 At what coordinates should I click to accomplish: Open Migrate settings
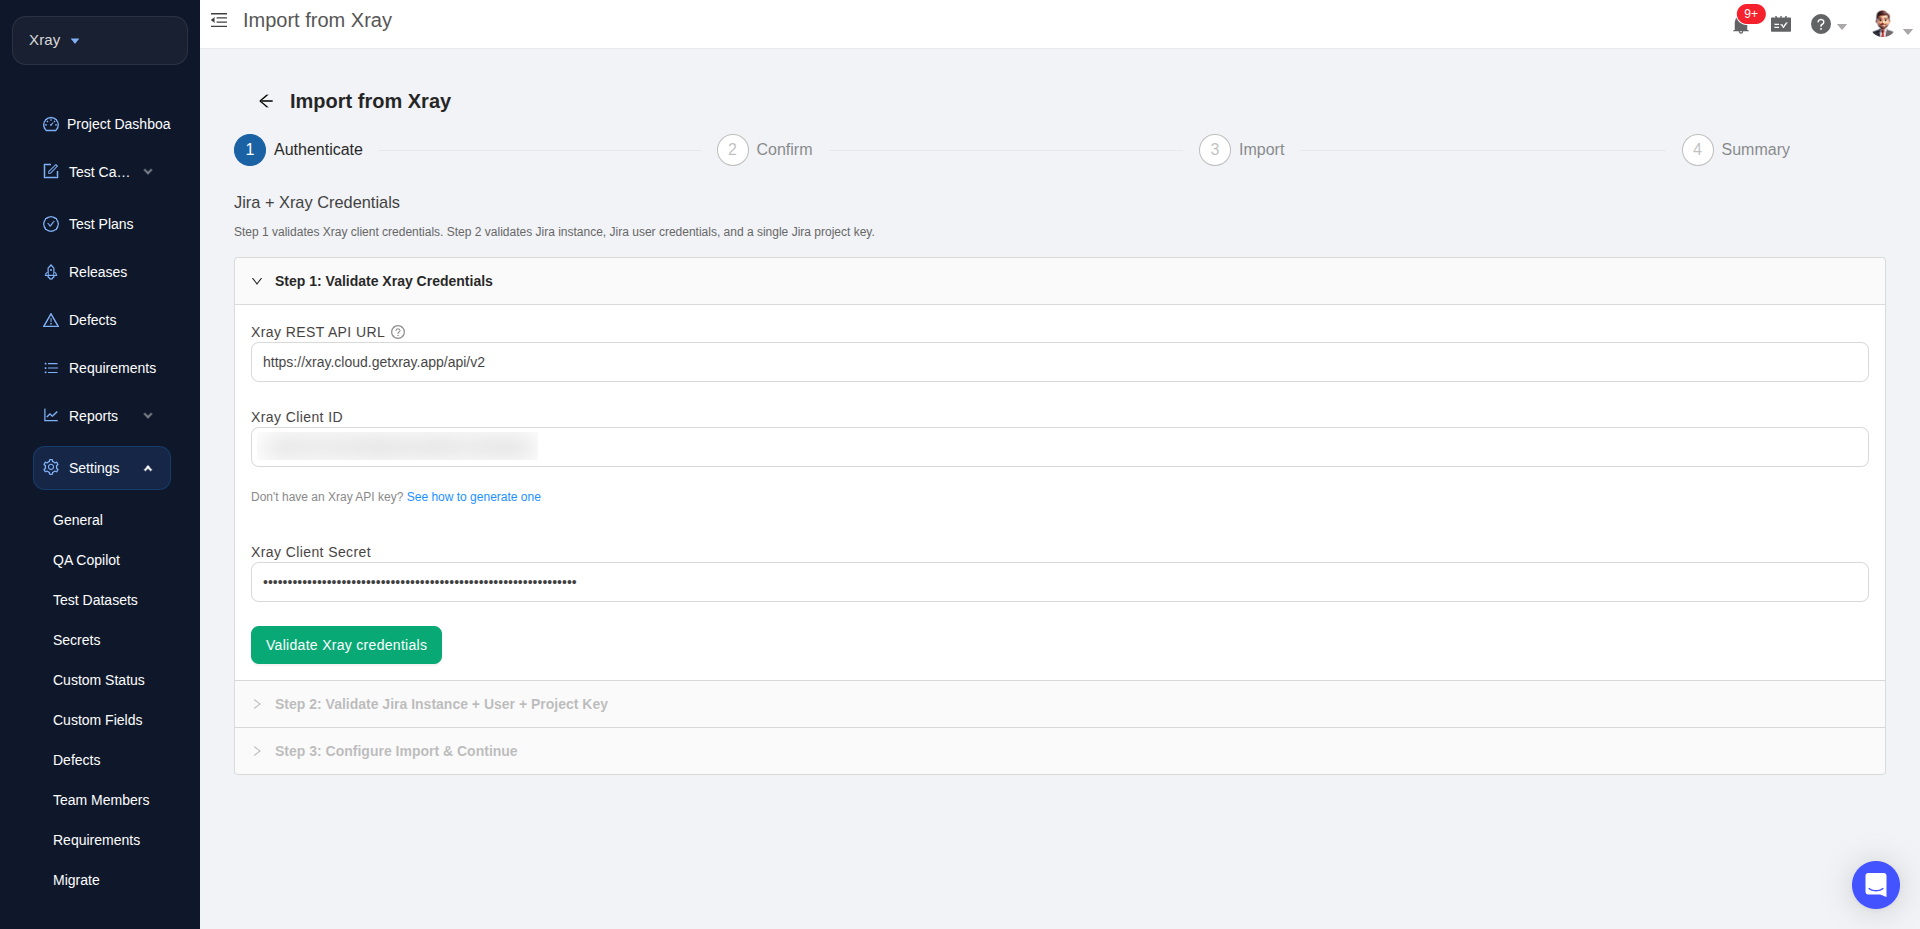(76, 880)
